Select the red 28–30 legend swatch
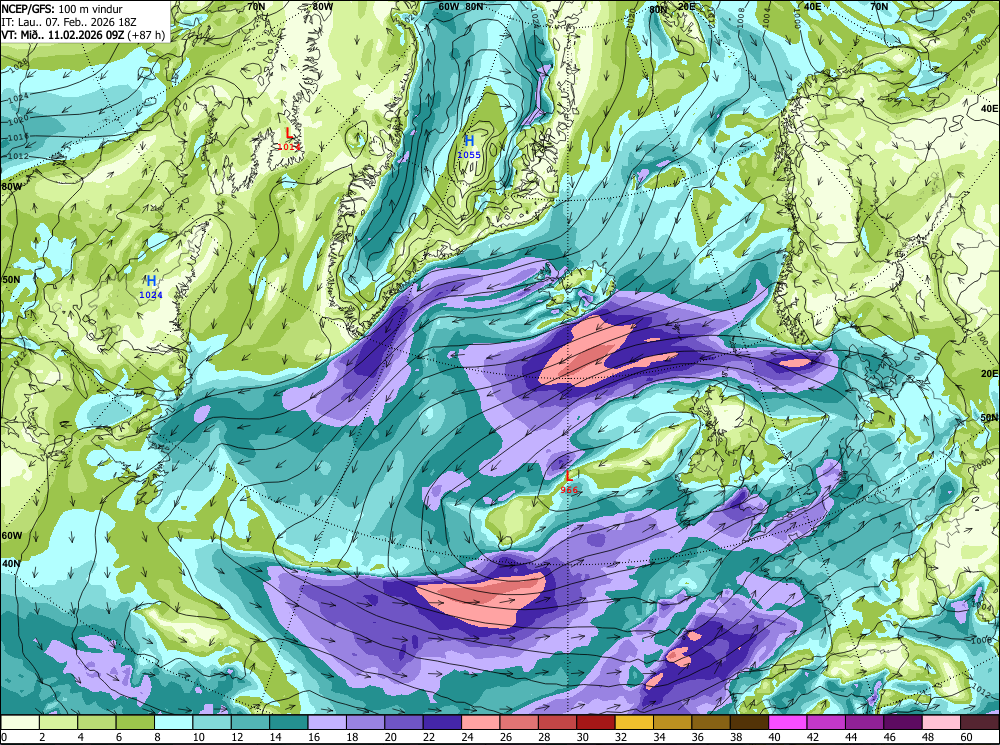 (557, 722)
